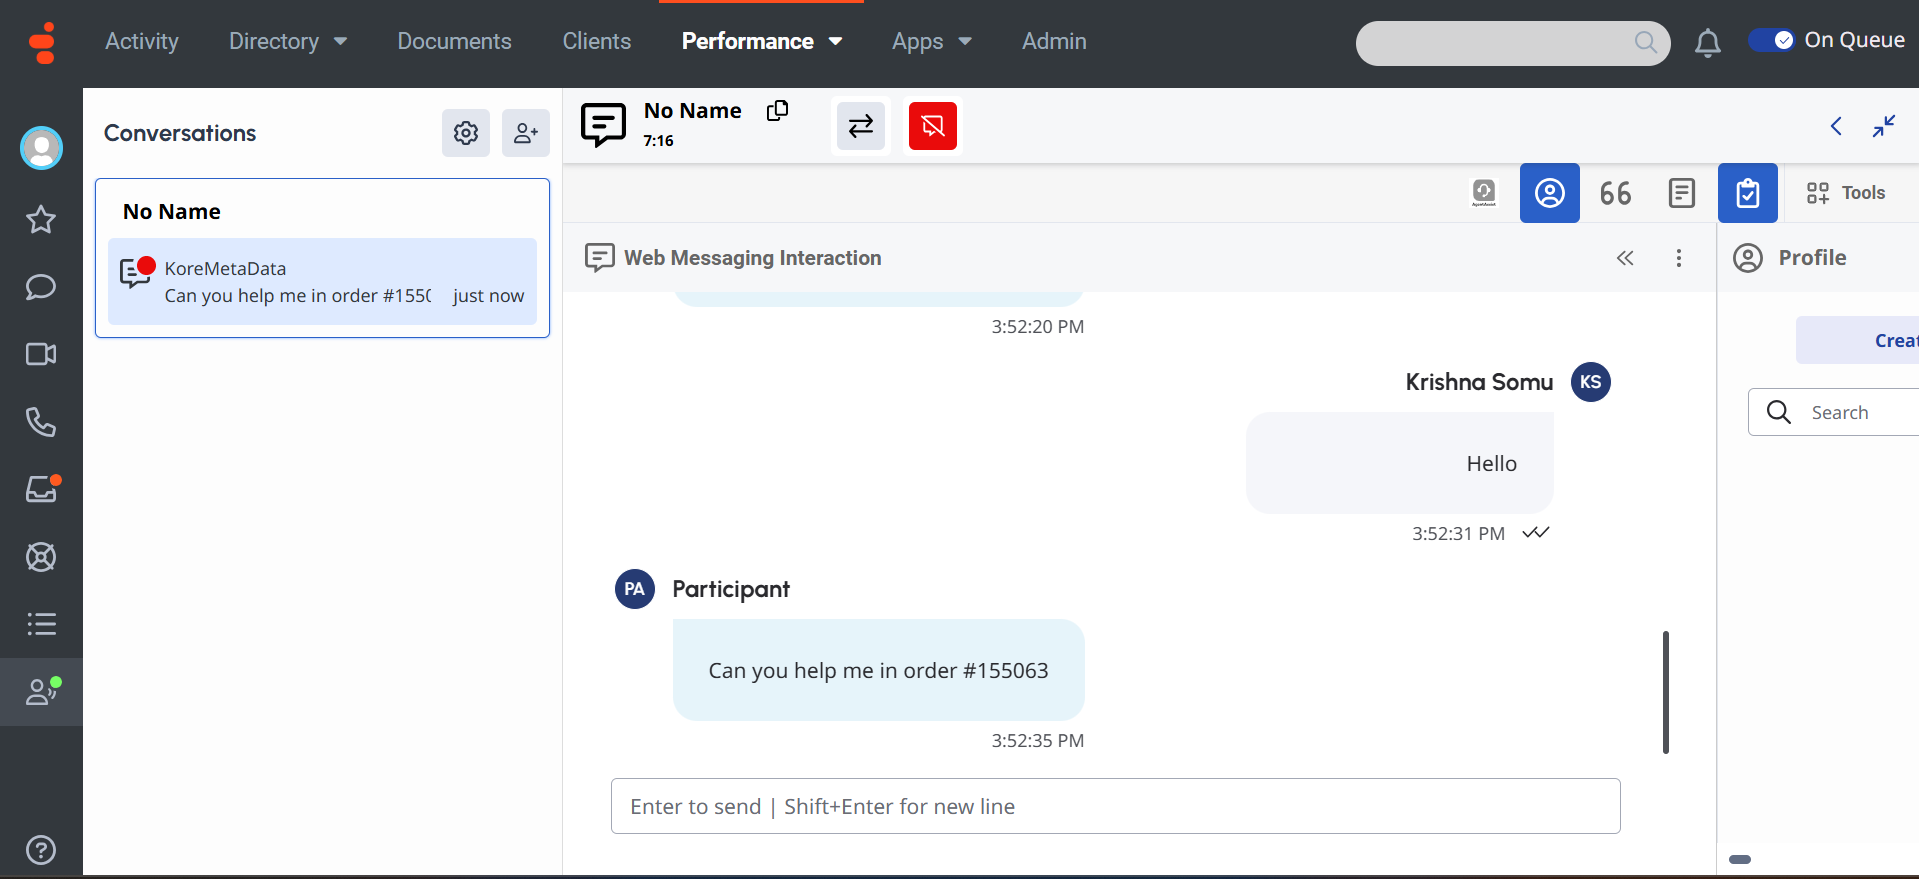Toggle the profile panel icon

click(1549, 193)
